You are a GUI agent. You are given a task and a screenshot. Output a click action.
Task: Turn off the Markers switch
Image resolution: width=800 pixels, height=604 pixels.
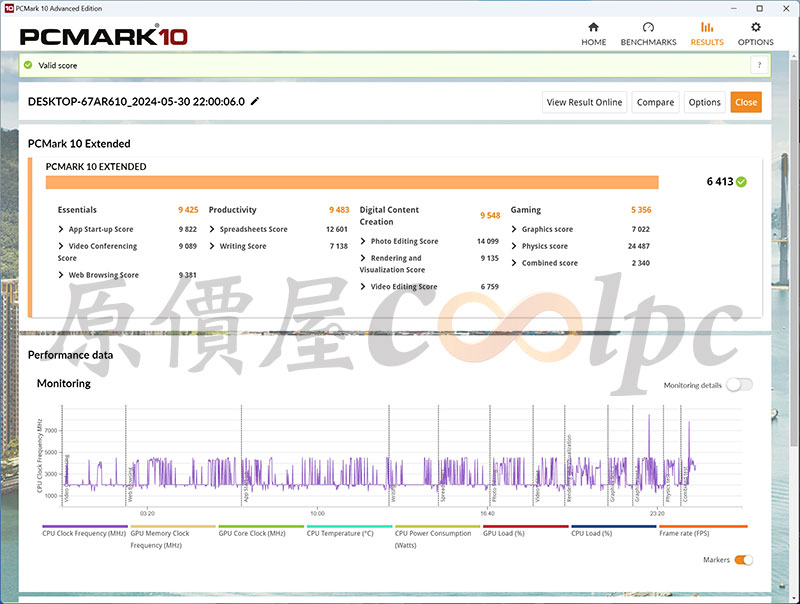click(x=743, y=560)
